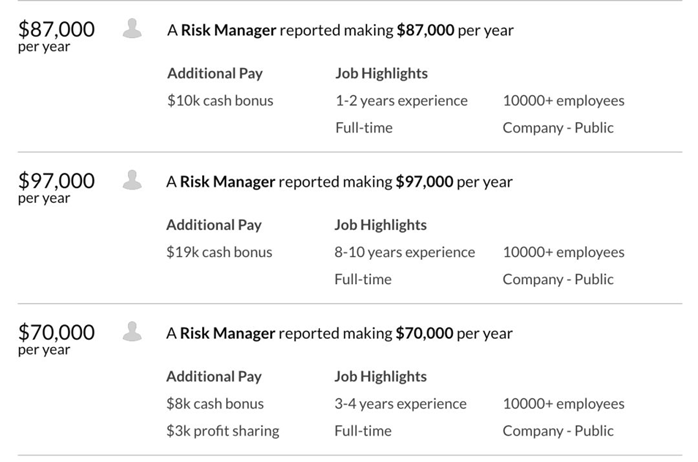The height and width of the screenshot is (462, 698).
Task: Open the 'Risk Manager reported making $97,000' headline
Action: [339, 182]
